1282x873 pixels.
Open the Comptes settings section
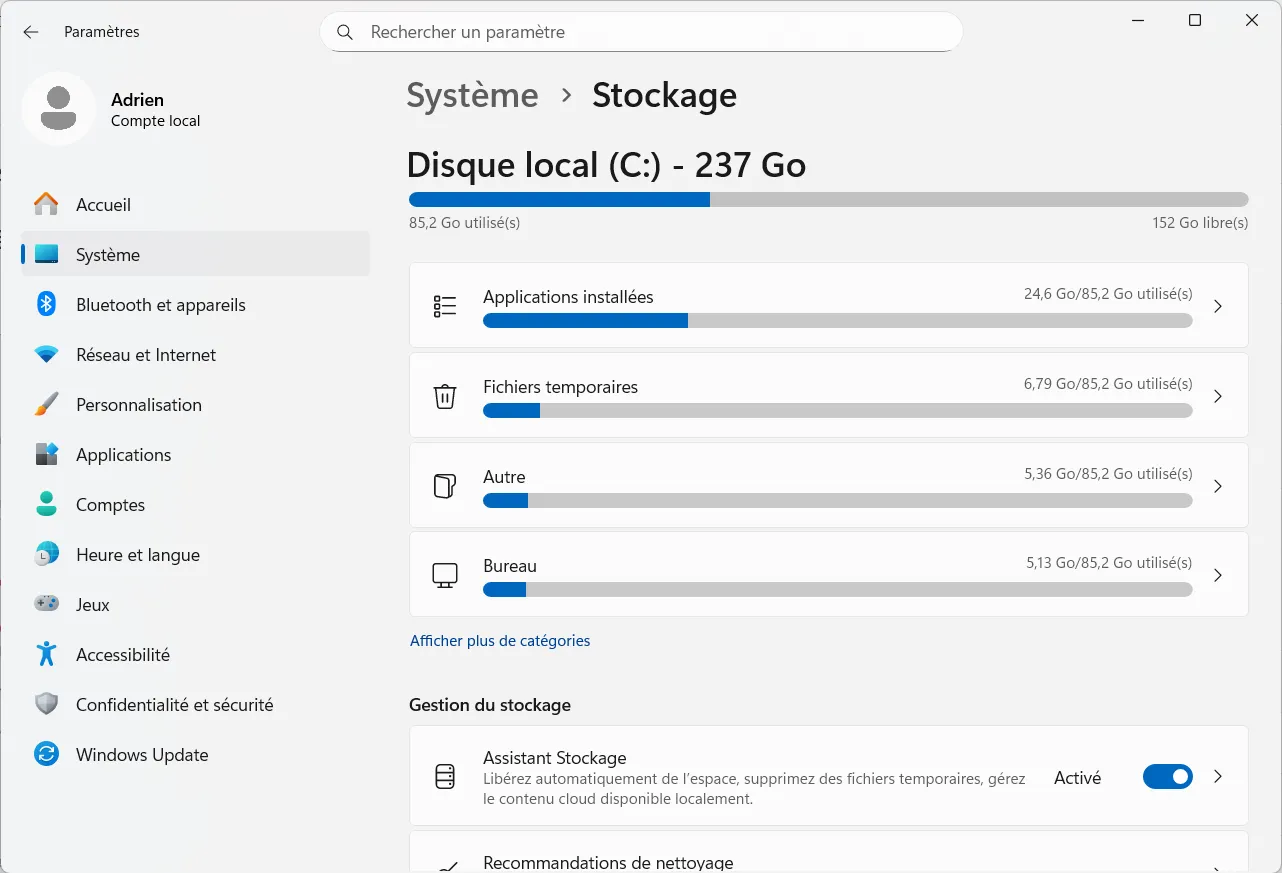tap(110, 505)
